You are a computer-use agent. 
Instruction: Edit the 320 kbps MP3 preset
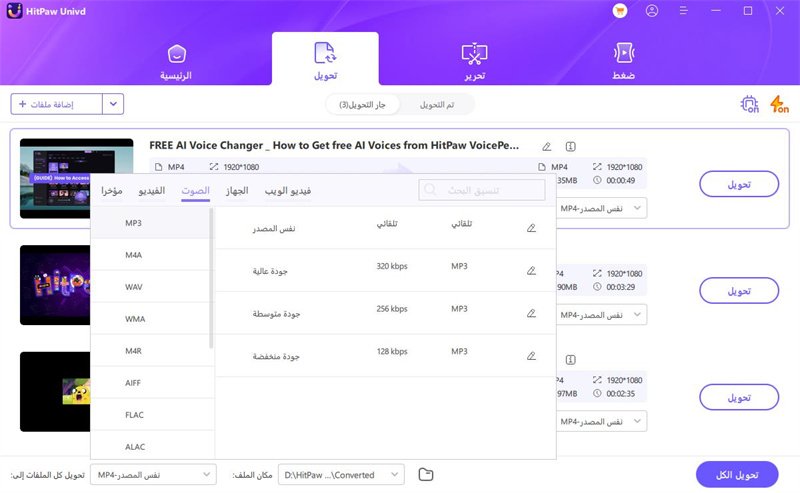(x=531, y=270)
